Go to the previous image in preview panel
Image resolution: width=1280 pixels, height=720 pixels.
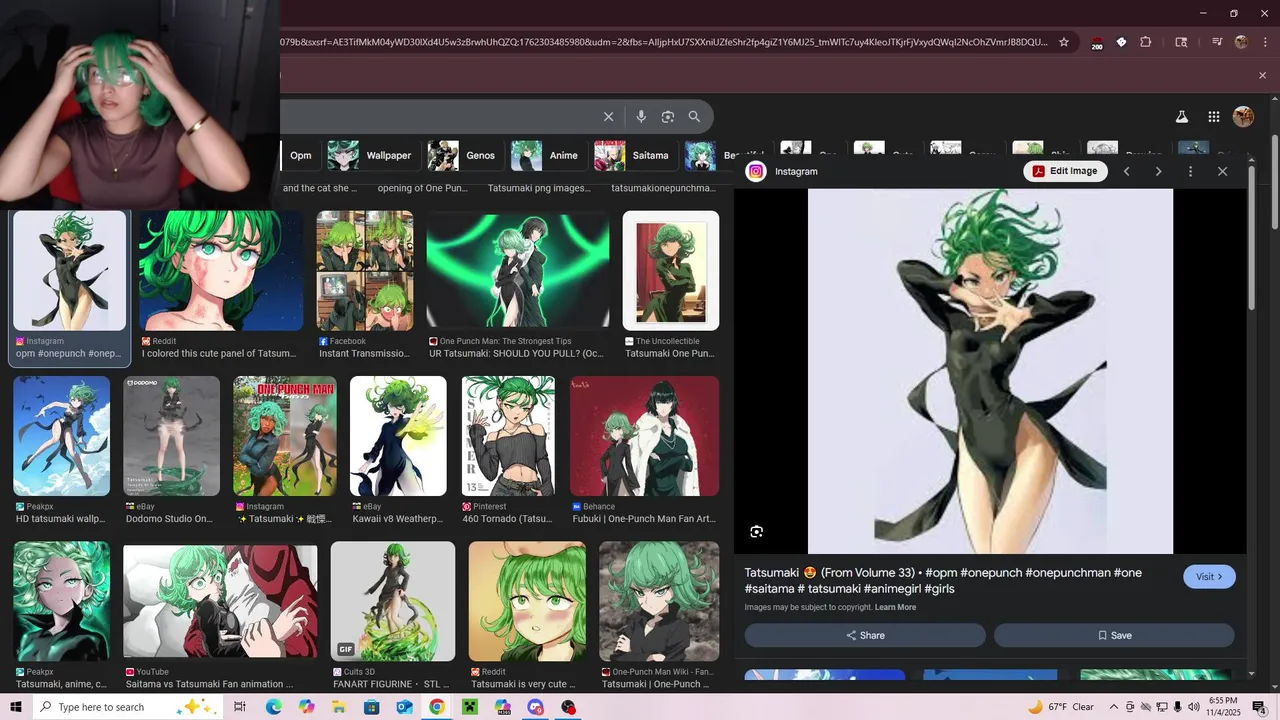[x=1126, y=171]
